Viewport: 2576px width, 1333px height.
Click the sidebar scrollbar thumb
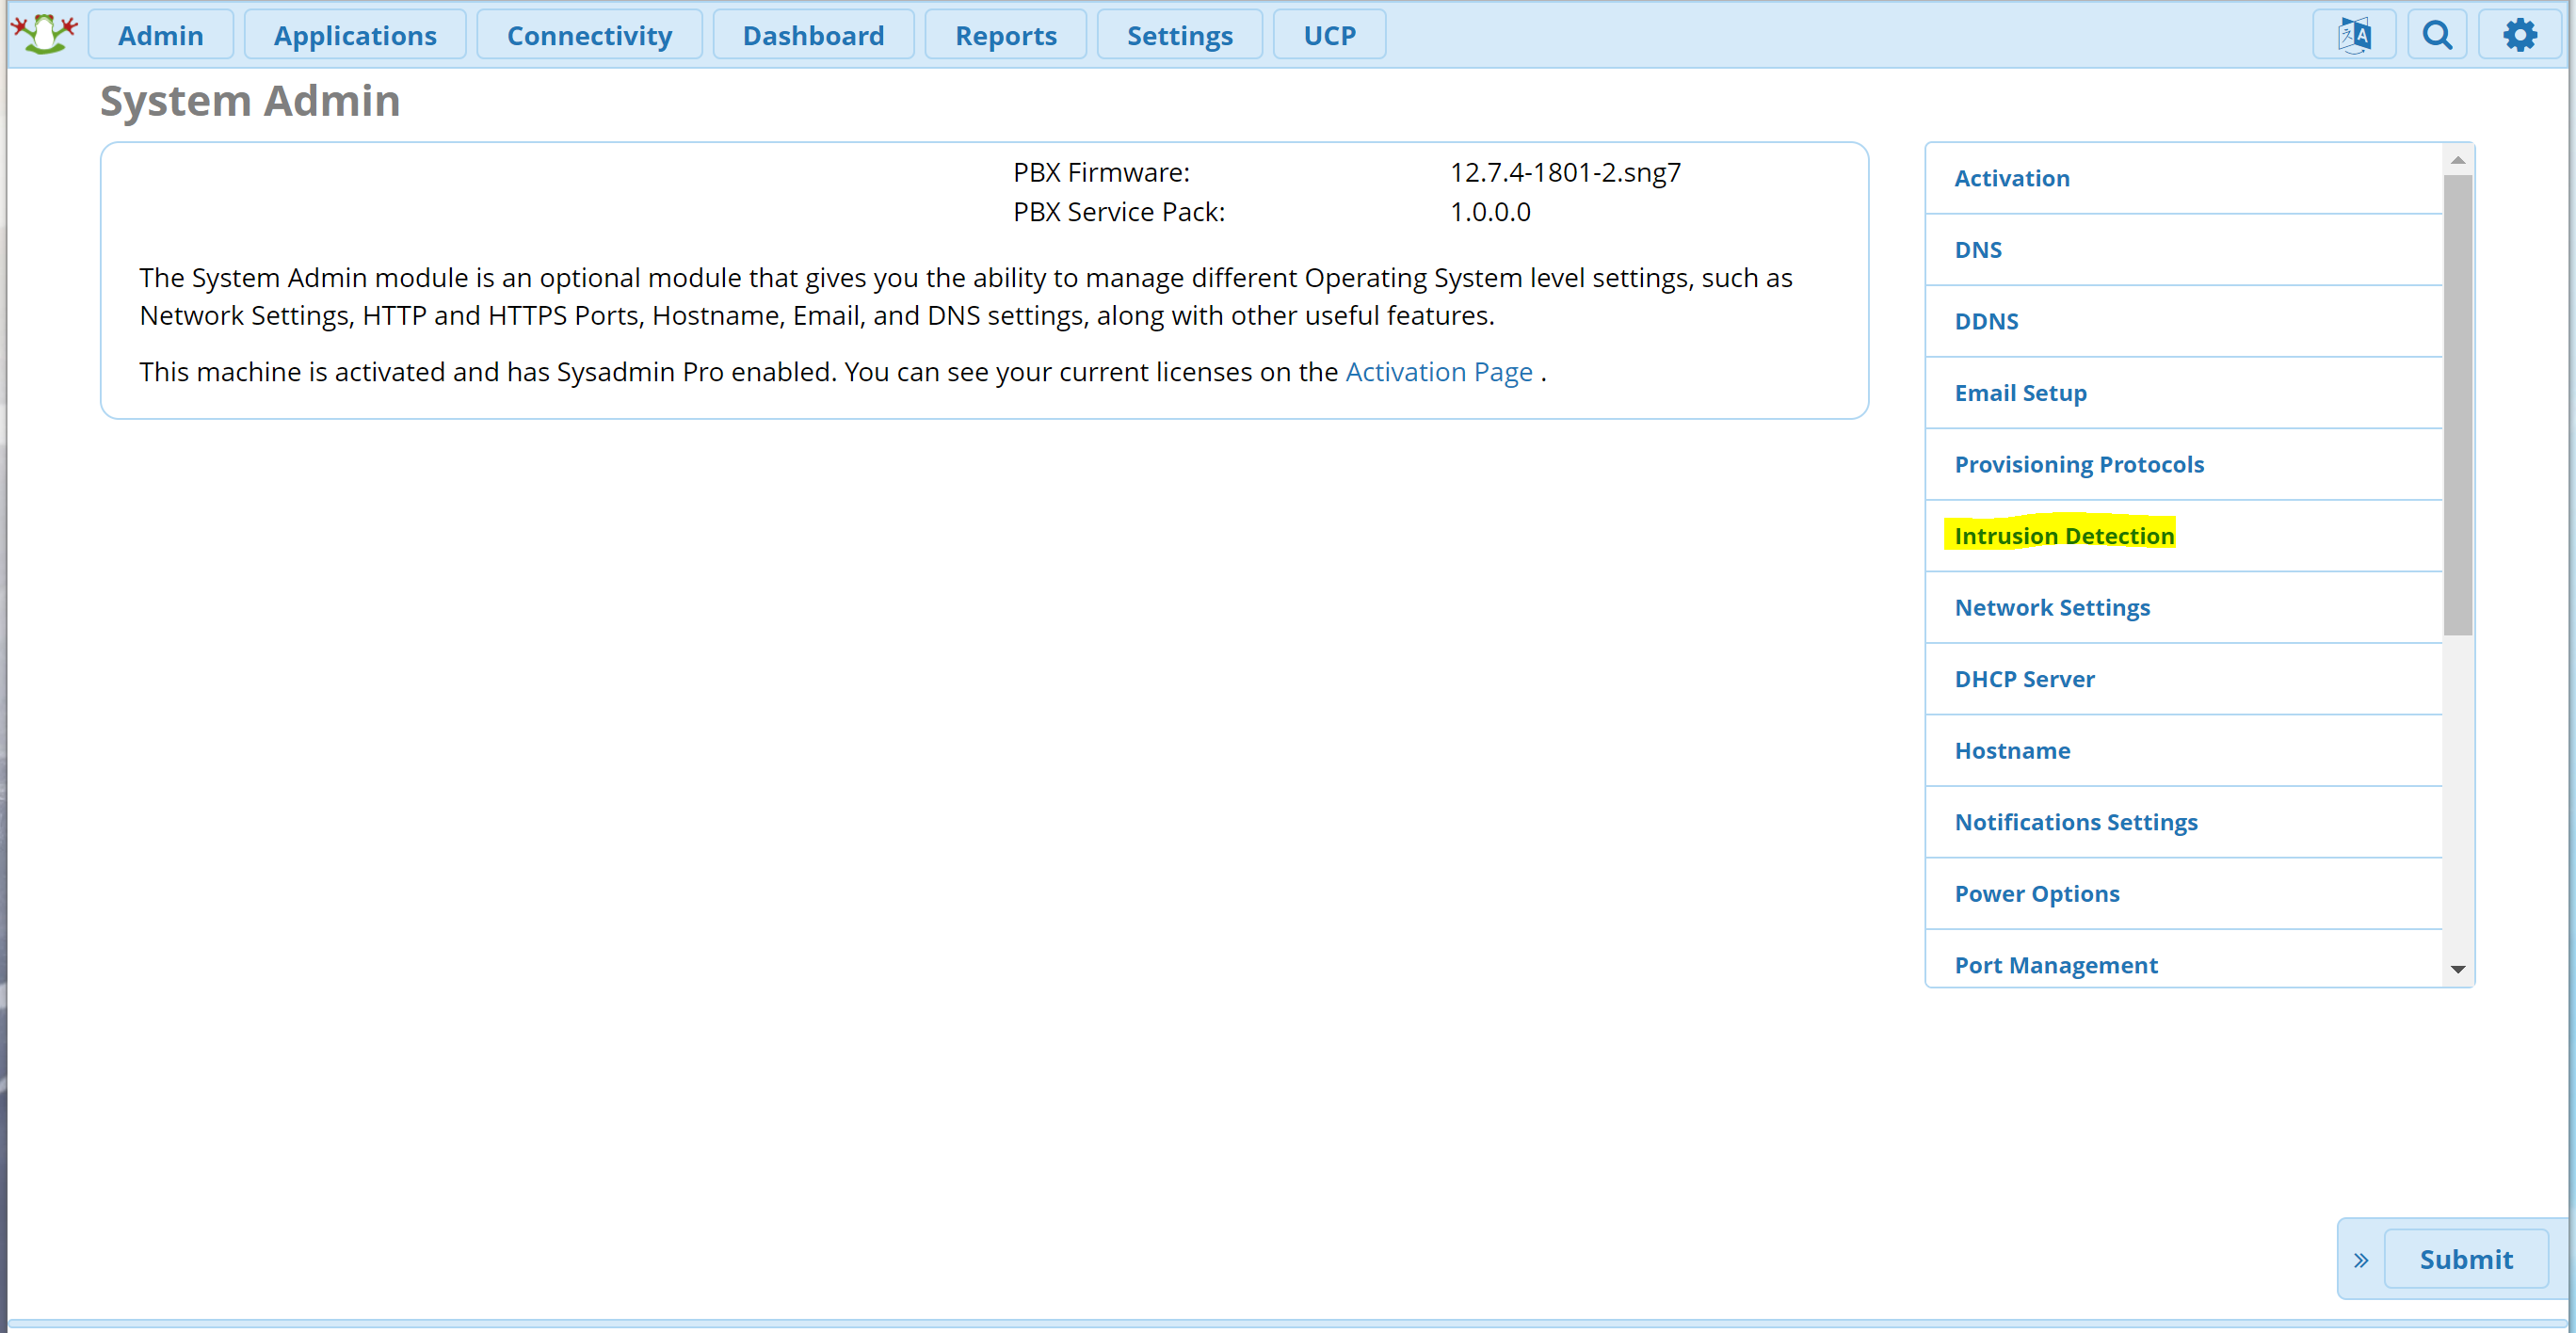click(2457, 405)
